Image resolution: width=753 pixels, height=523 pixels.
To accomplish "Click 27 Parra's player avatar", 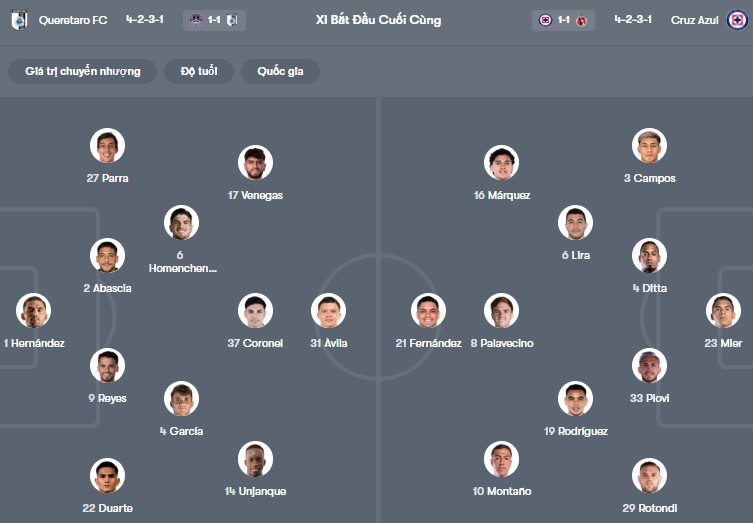I will coord(107,146).
